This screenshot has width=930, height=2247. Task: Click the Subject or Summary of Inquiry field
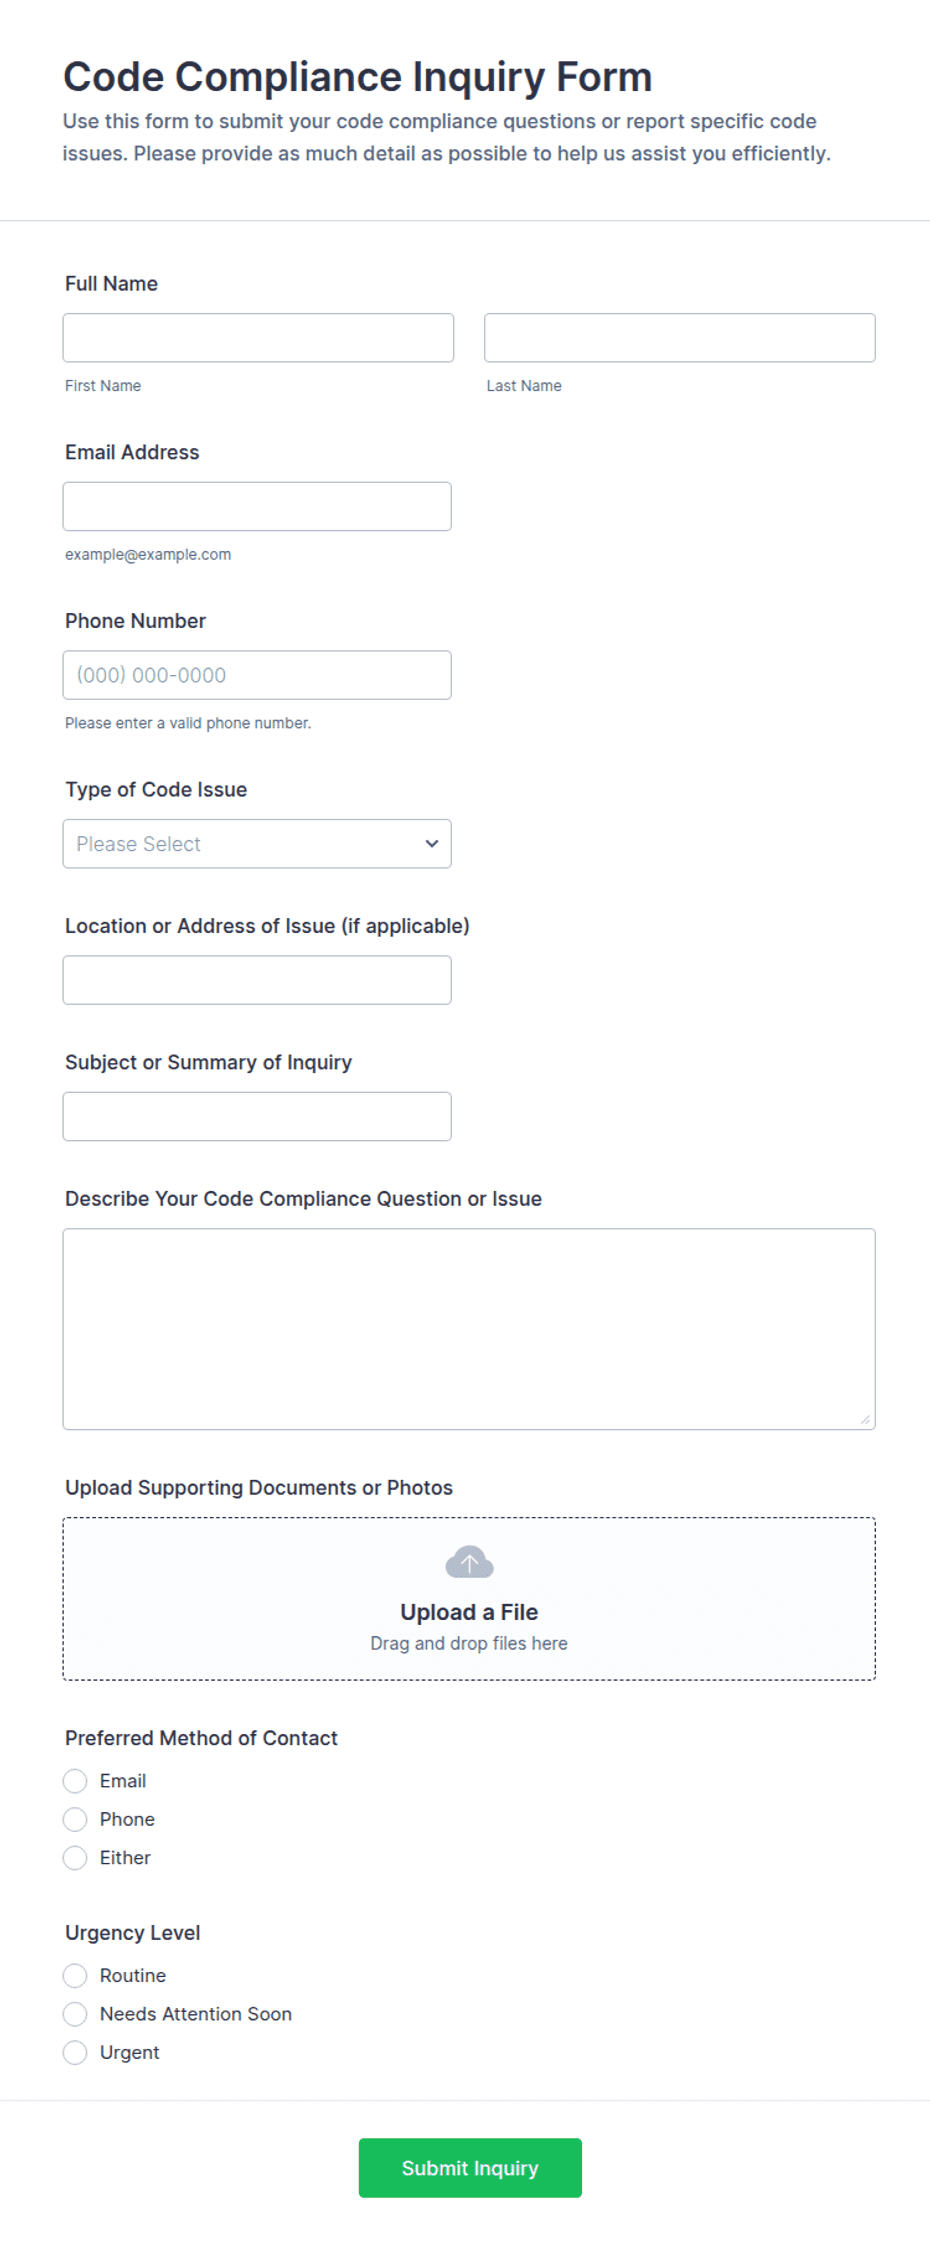point(257,1116)
